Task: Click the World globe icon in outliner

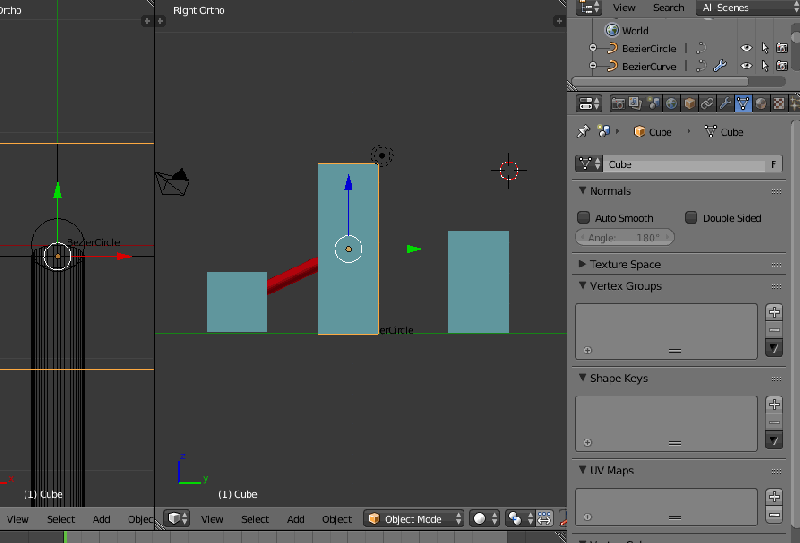Action: coord(612,30)
